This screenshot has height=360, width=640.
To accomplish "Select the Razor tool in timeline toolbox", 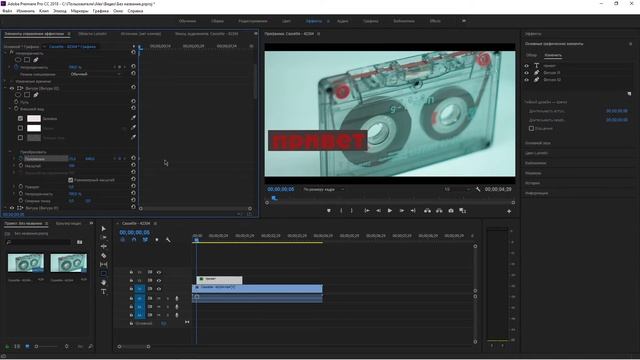I will click(x=104, y=256).
